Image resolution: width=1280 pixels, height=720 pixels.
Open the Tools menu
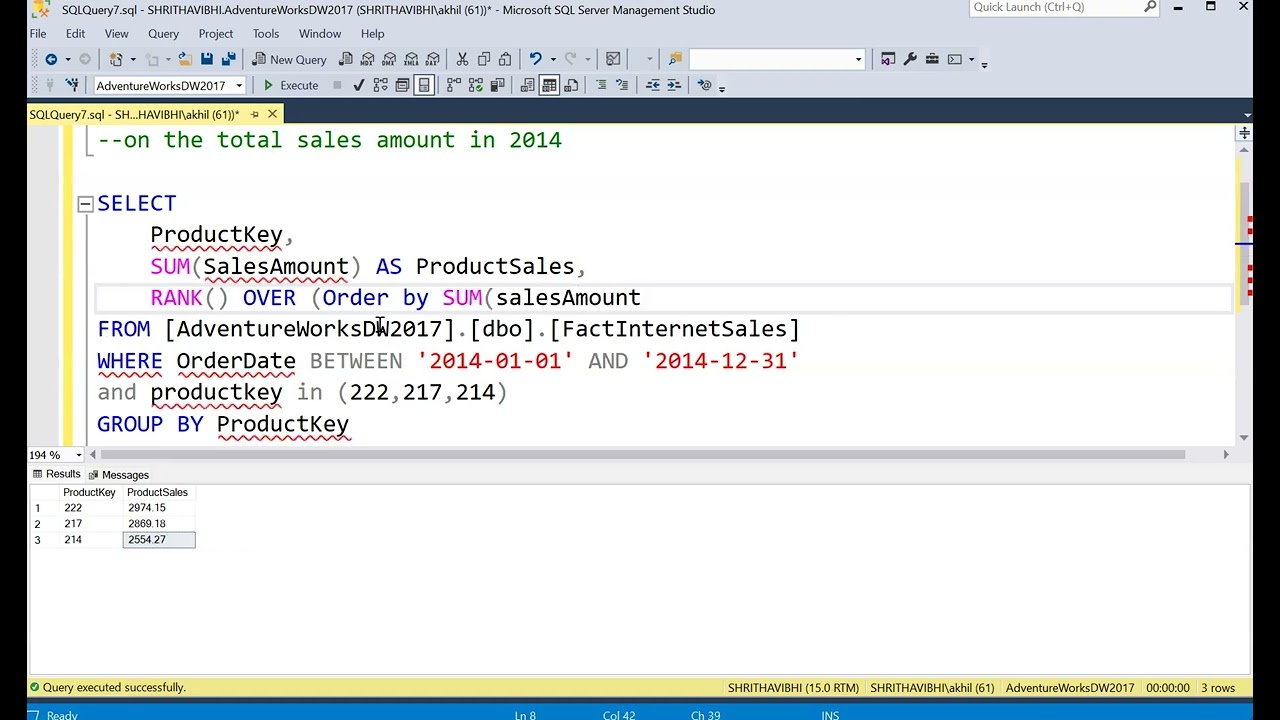coord(266,33)
